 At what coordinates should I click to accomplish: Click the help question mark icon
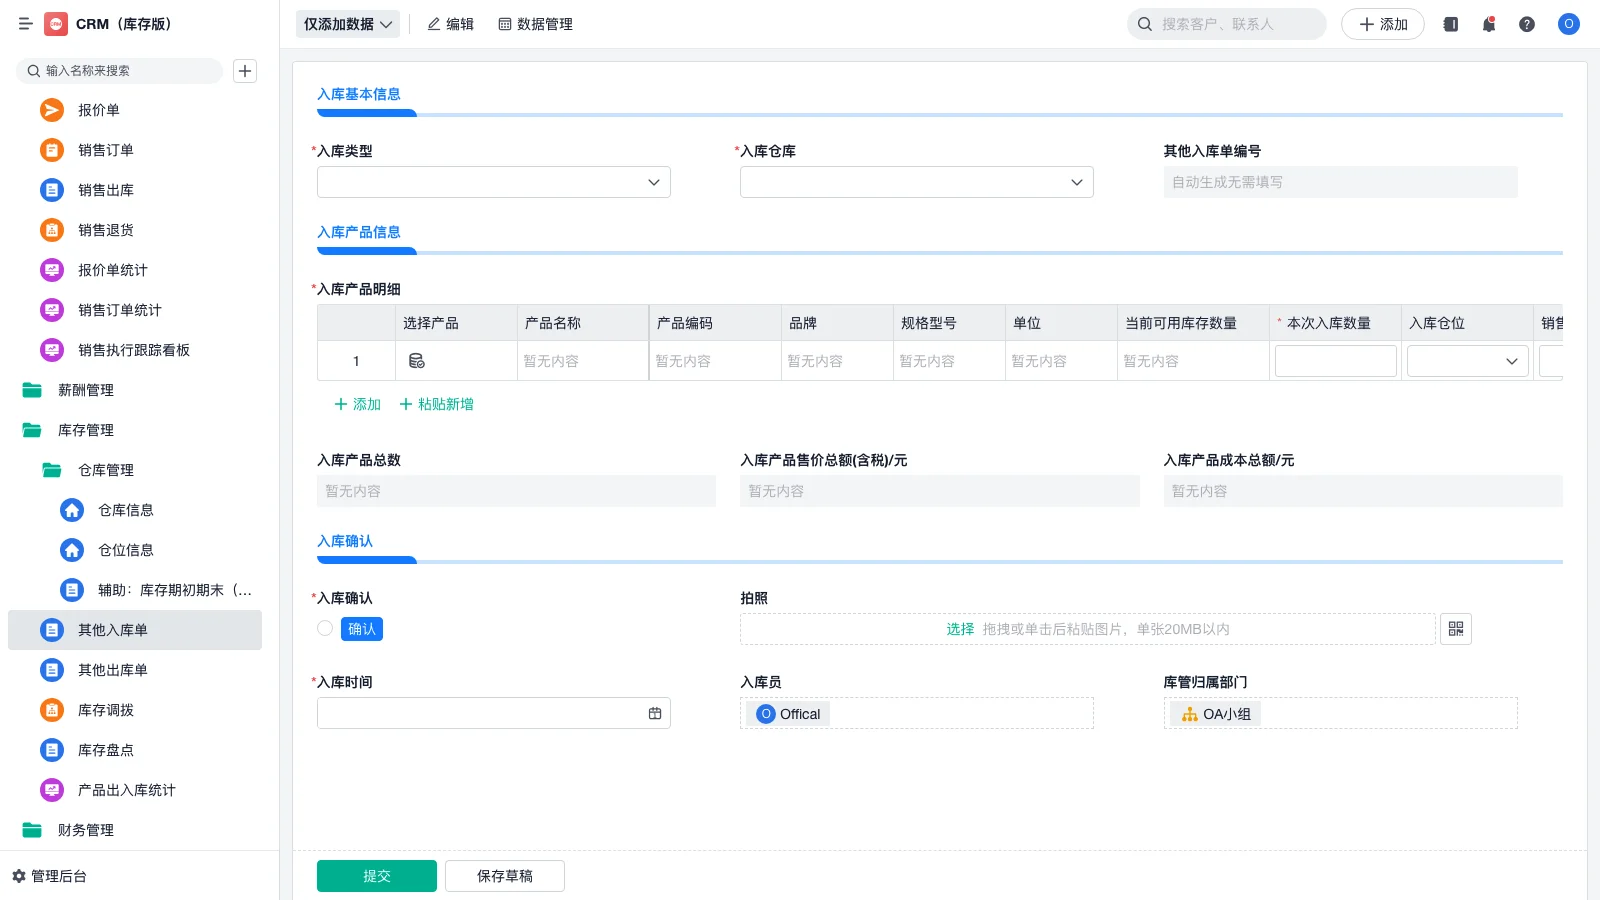click(1527, 24)
